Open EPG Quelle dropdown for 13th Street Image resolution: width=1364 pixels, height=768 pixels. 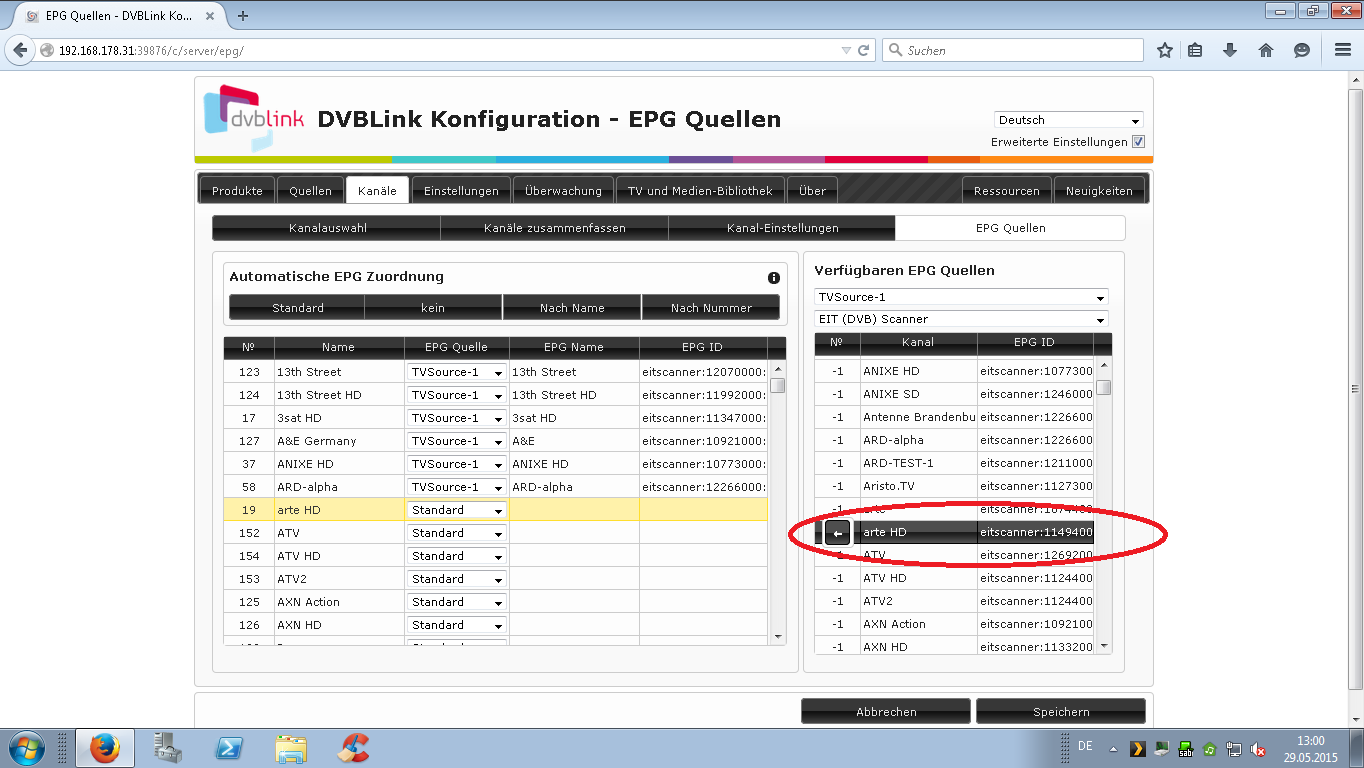[x=456, y=372]
